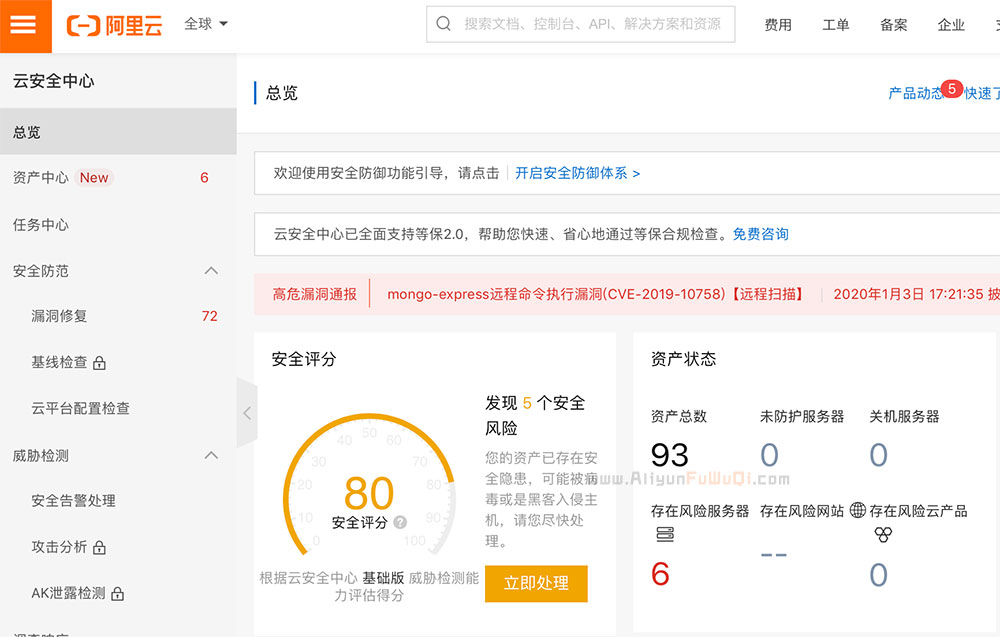Open the 备案 menu
Image resolution: width=1000 pixels, height=637 pixels.
pyautogui.click(x=893, y=25)
